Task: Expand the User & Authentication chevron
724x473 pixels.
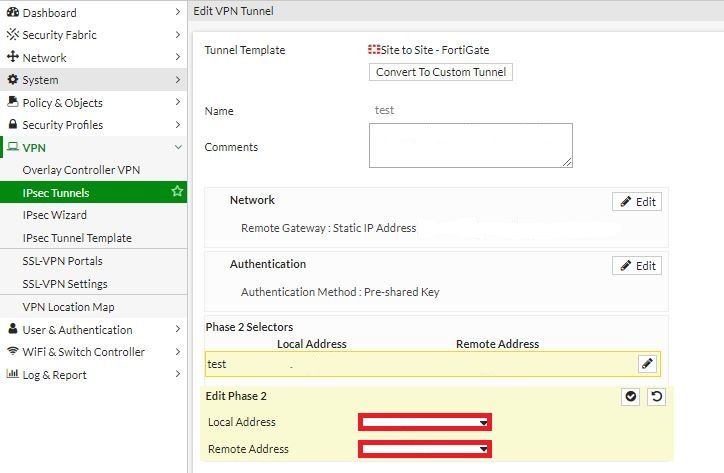Action: coord(178,329)
